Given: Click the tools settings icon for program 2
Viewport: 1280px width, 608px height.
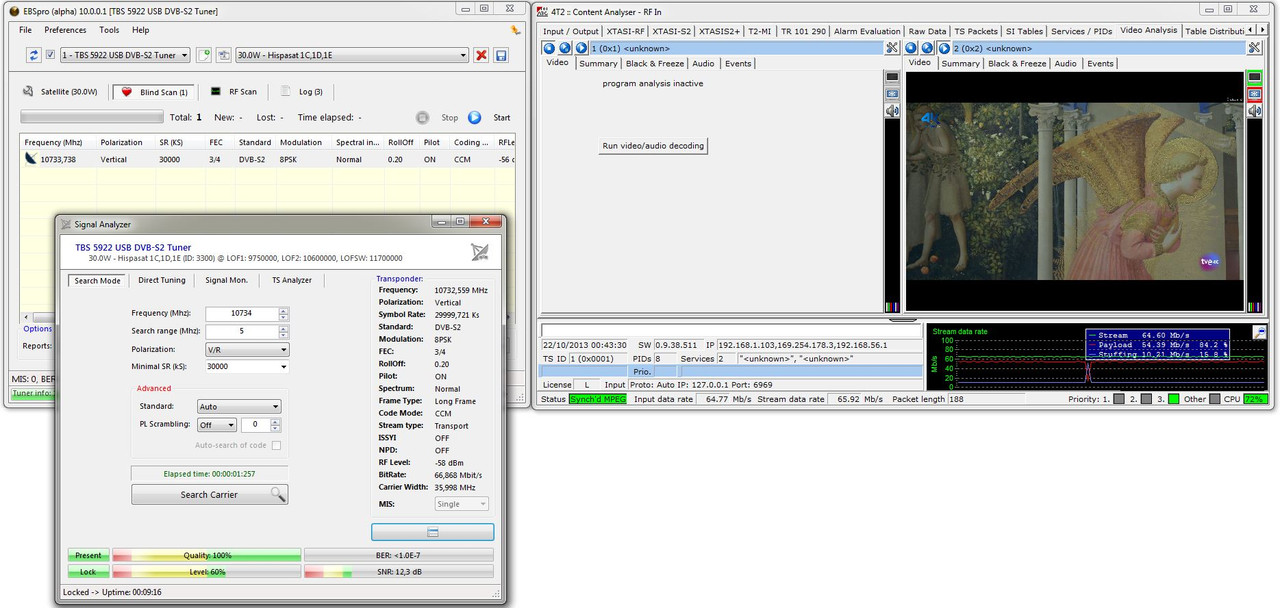Looking at the screenshot, I should (1254, 48).
